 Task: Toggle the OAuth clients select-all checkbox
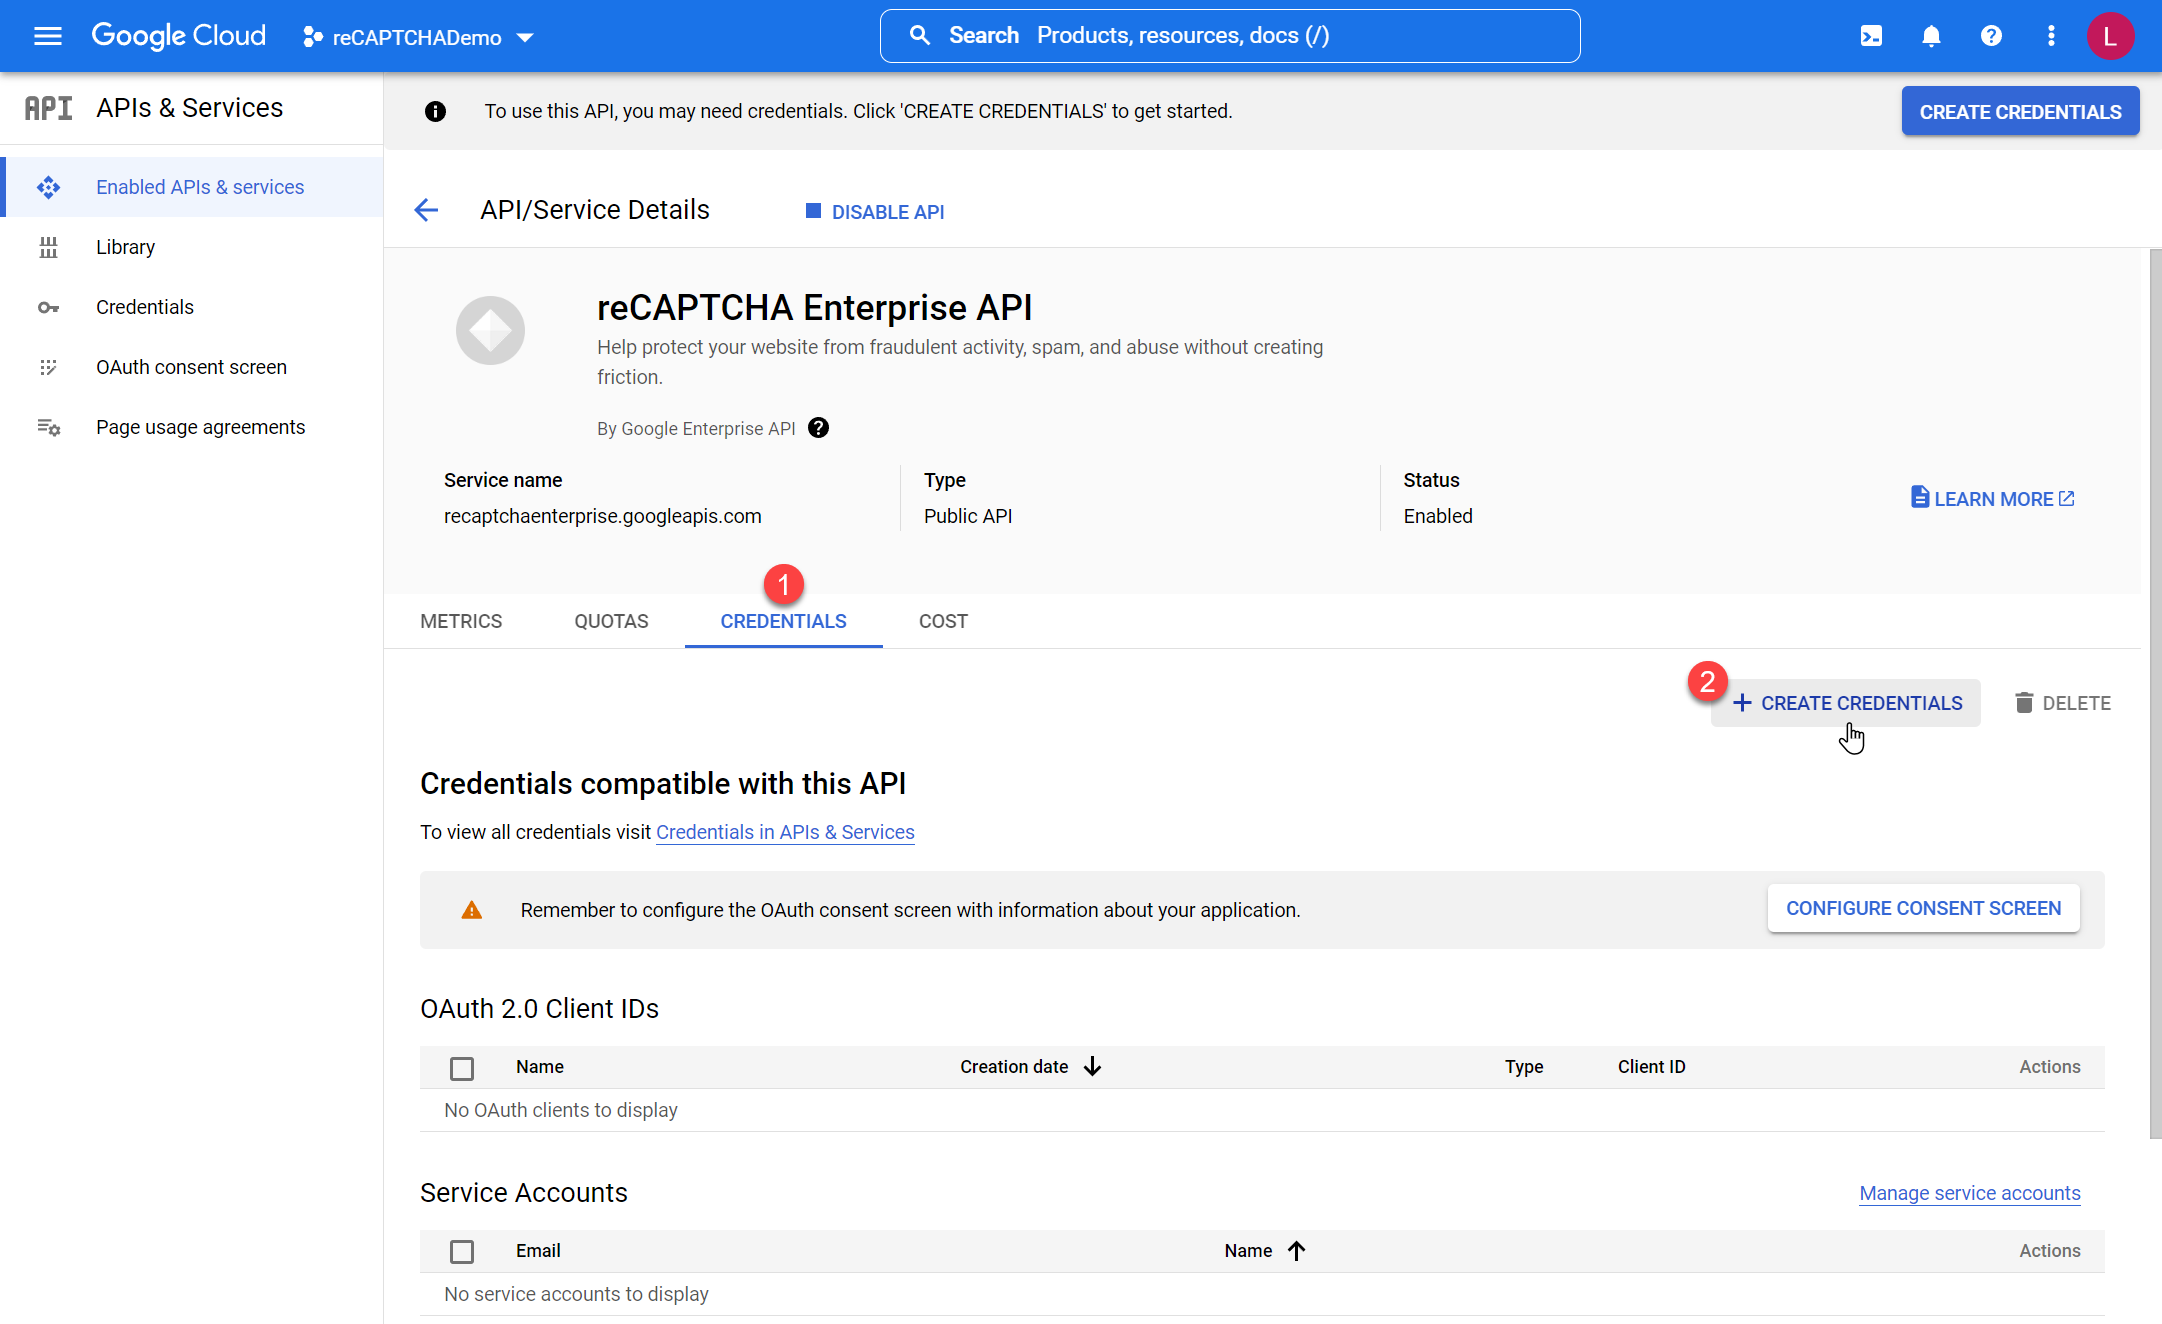(462, 1068)
